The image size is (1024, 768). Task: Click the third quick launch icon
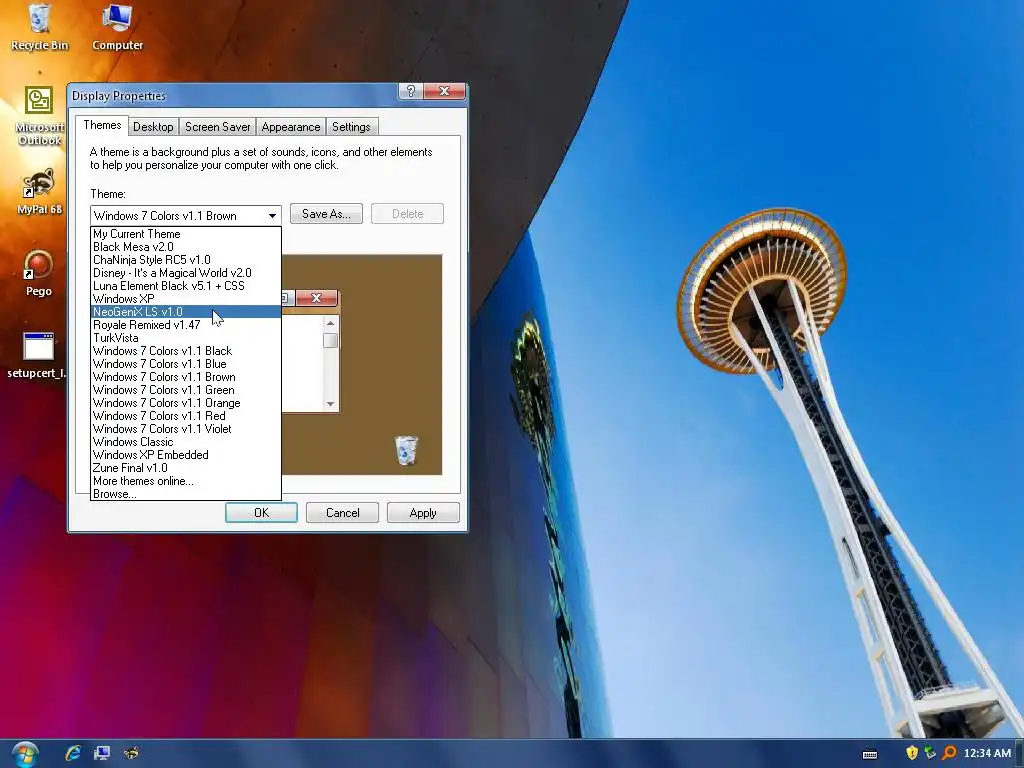131,753
